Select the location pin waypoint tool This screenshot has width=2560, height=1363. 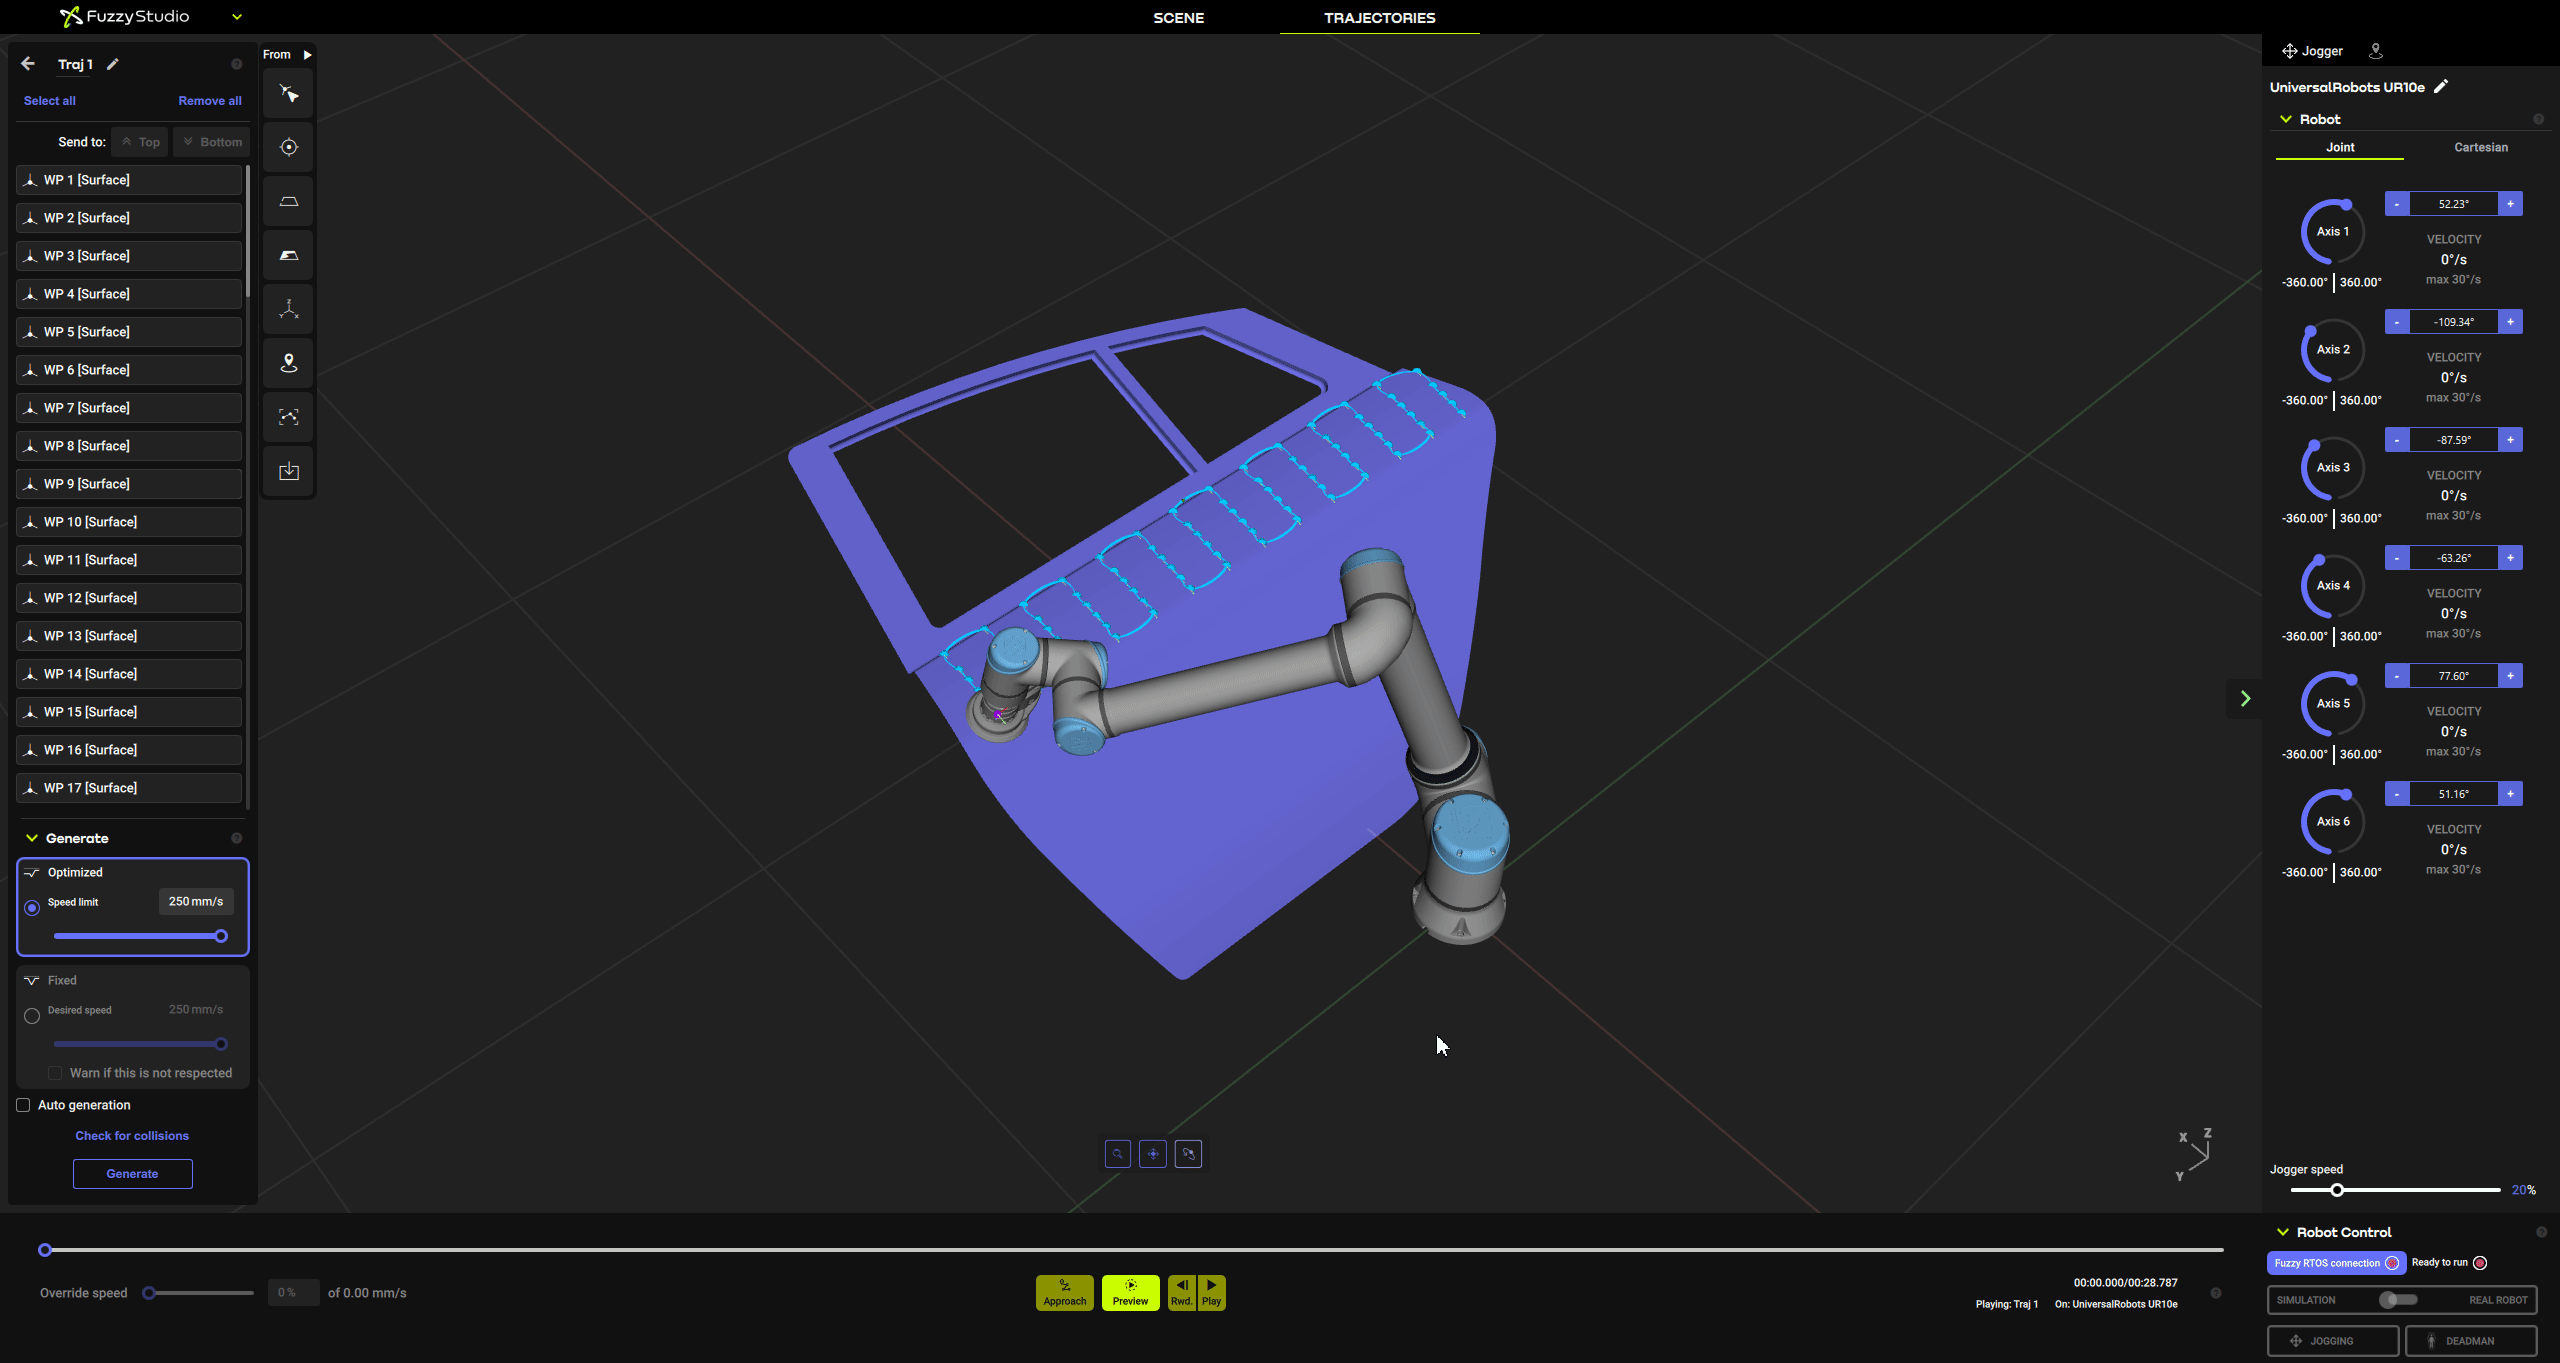tap(289, 363)
